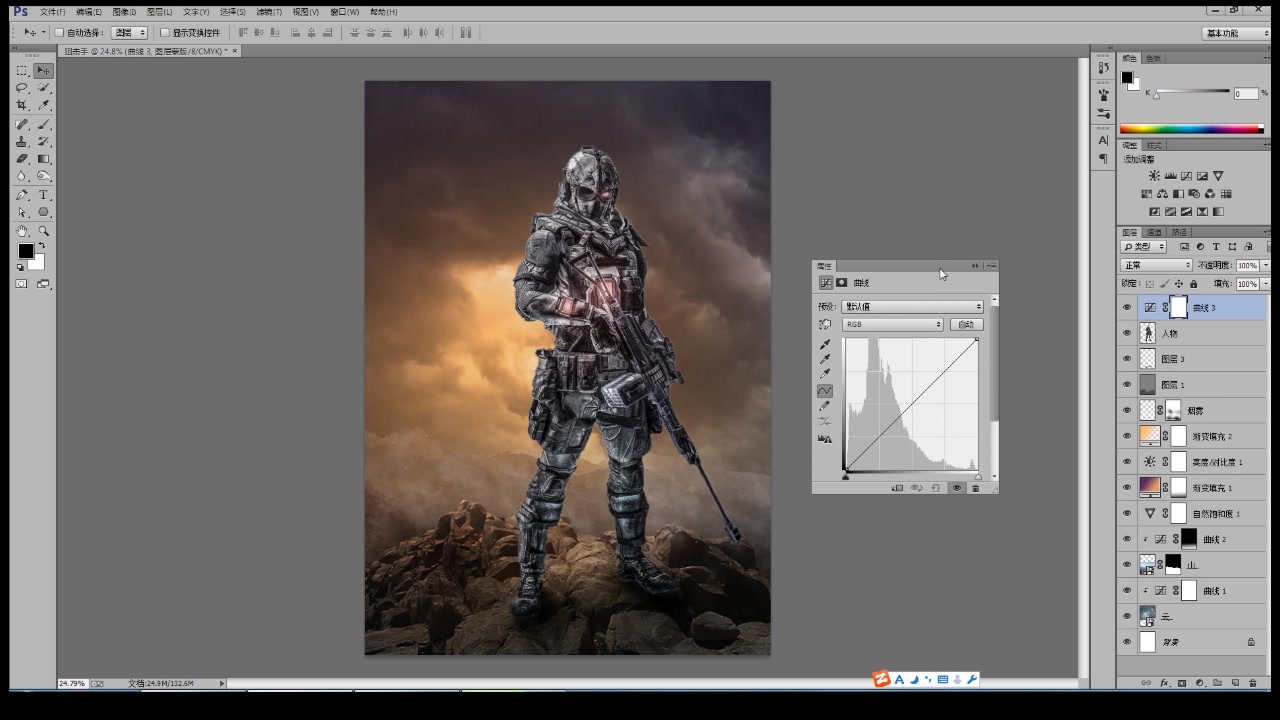This screenshot has height=720, width=1280.
Task: Select the Eraser tool
Action: [x=22, y=159]
